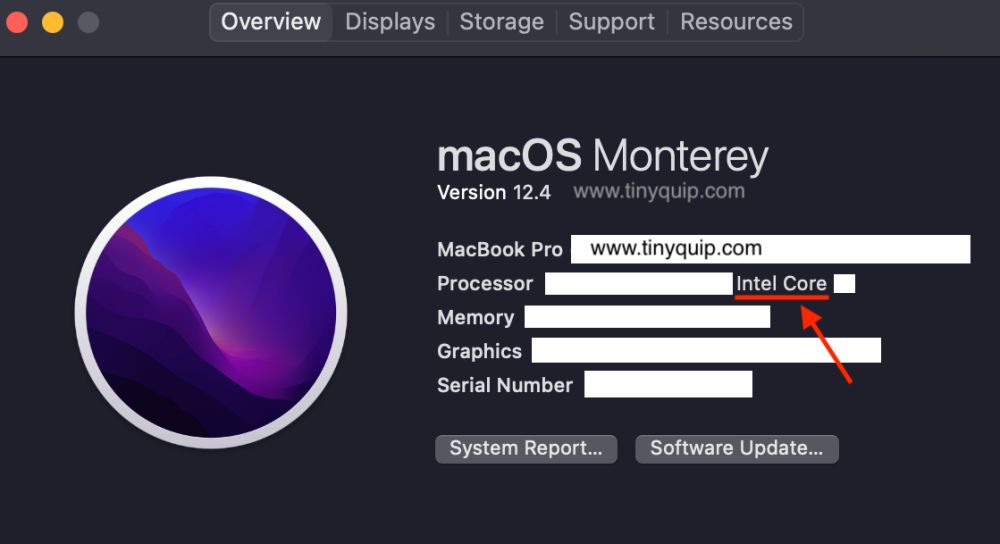
Task: Click the Graphics label
Action: coord(479,352)
